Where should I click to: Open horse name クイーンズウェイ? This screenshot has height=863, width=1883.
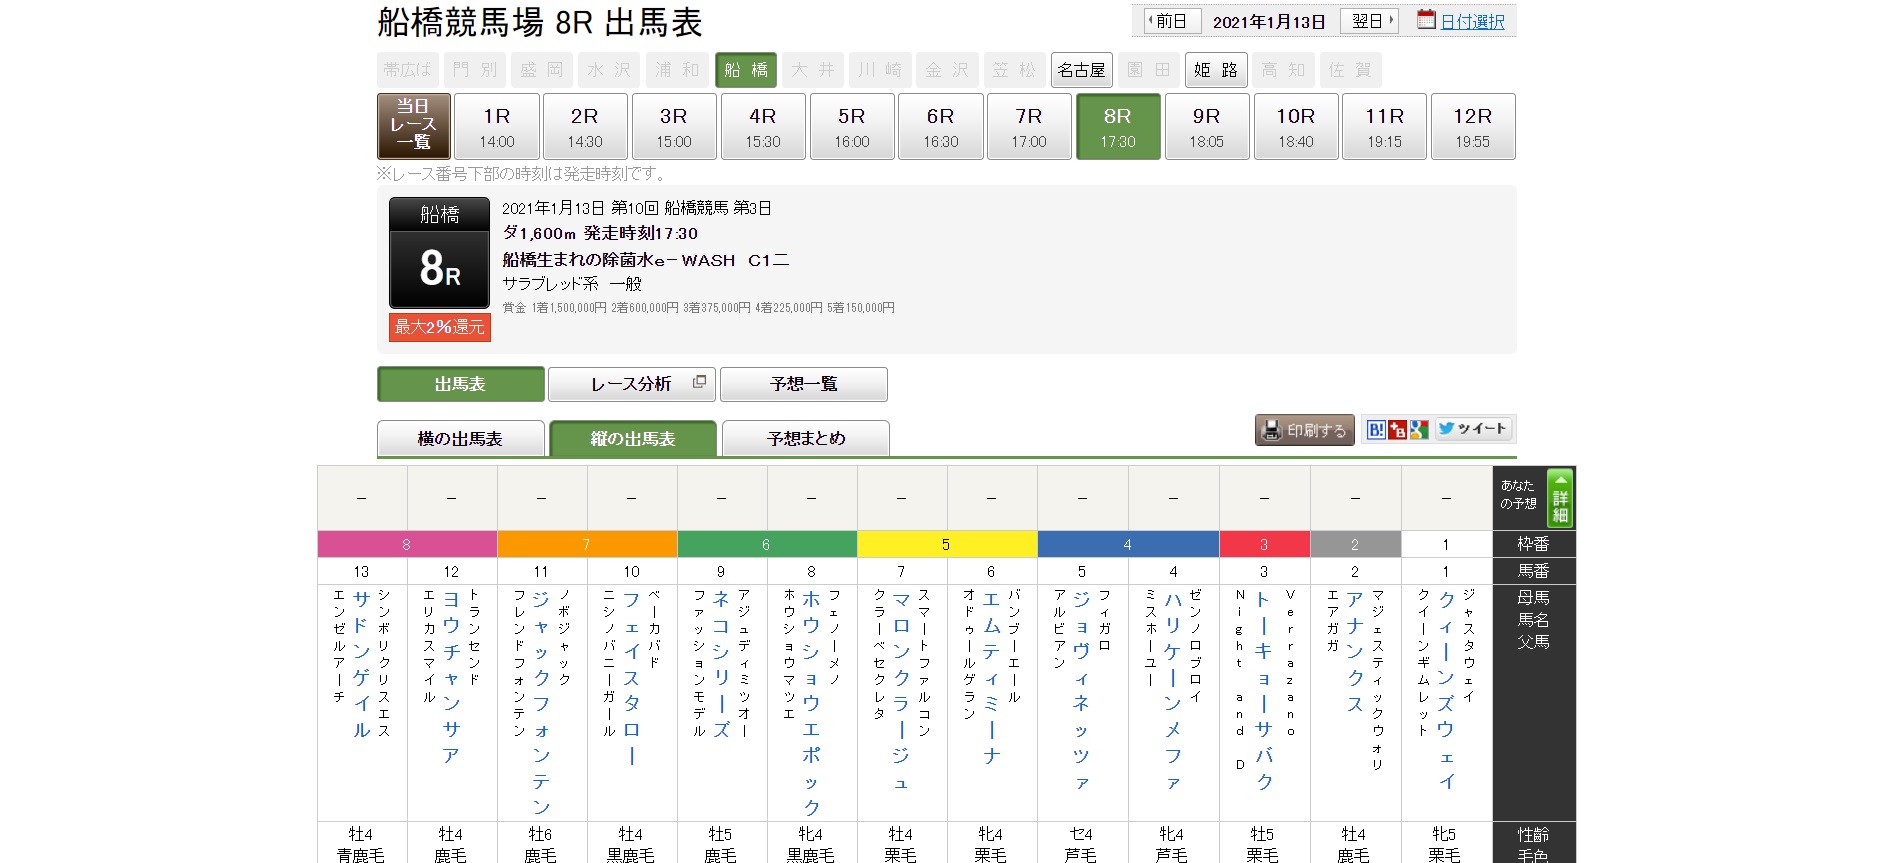pos(1446,690)
